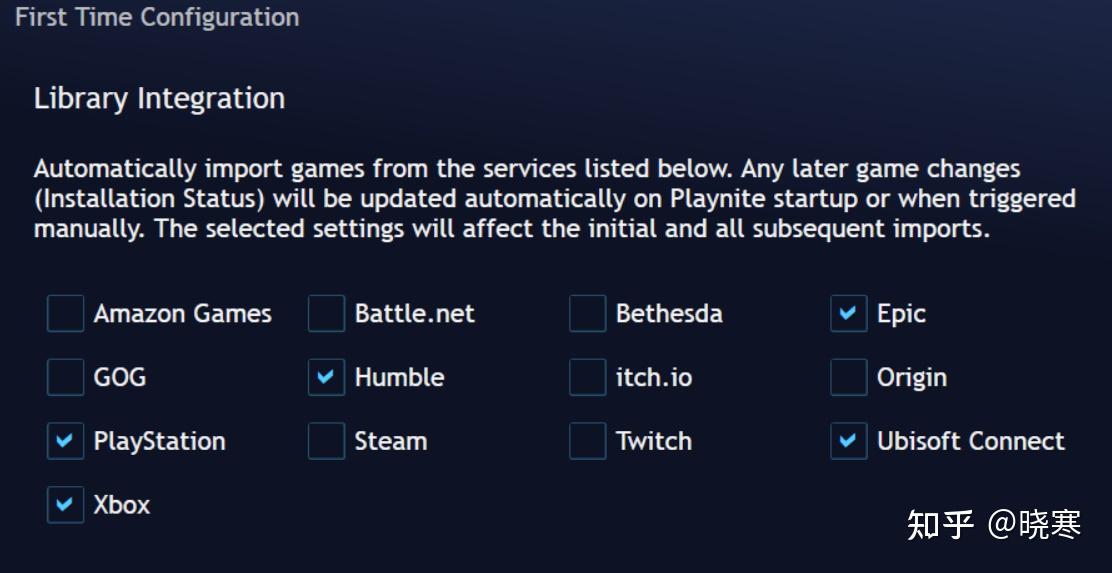Untick the Xbox checkbox

point(65,505)
